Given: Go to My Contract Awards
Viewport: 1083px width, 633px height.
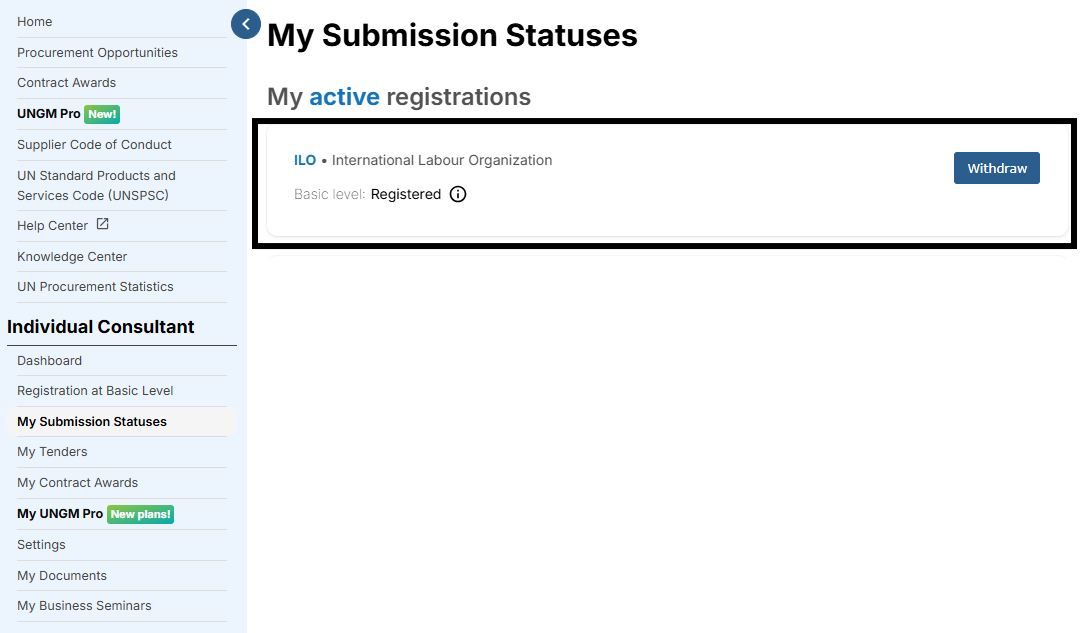Looking at the screenshot, I should (x=77, y=483).
